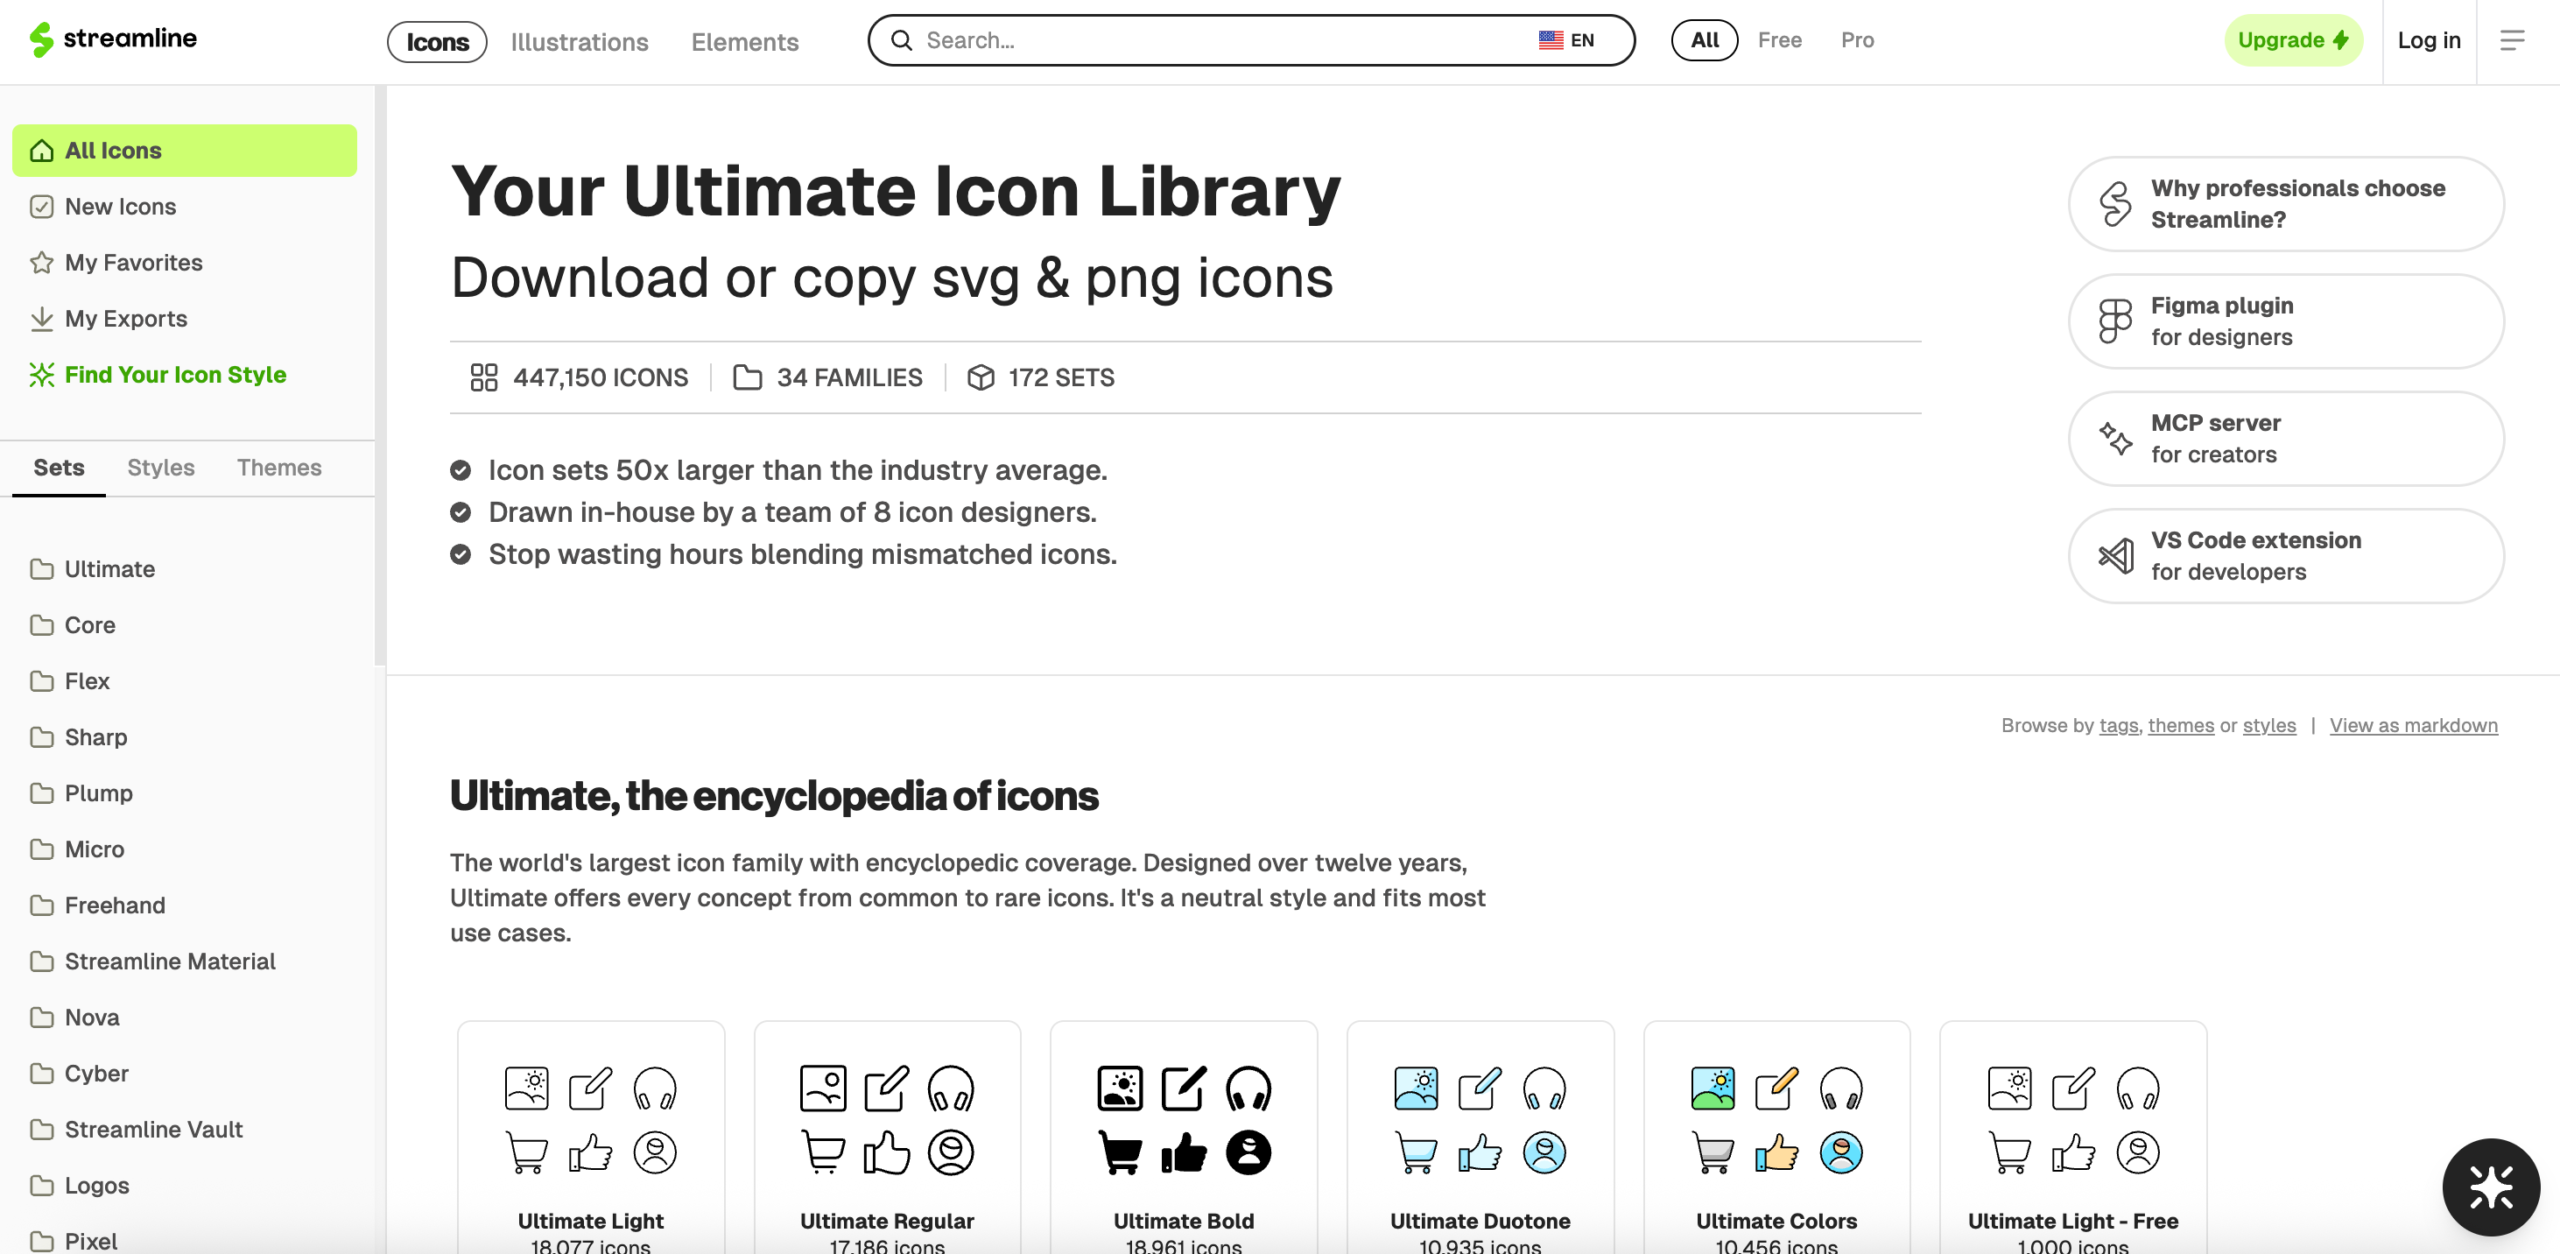Click the View as markdown link
The height and width of the screenshot is (1254, 2560).
(x=2413, y=725)
